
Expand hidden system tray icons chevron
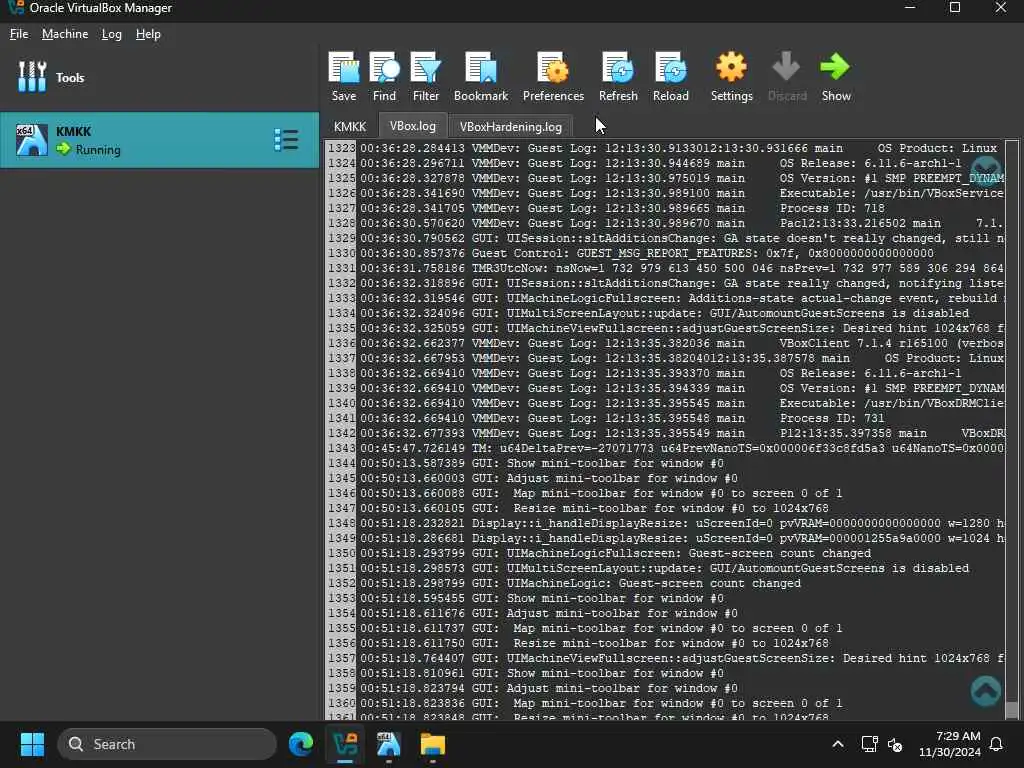pyautogui.click(x=838, y=744)
